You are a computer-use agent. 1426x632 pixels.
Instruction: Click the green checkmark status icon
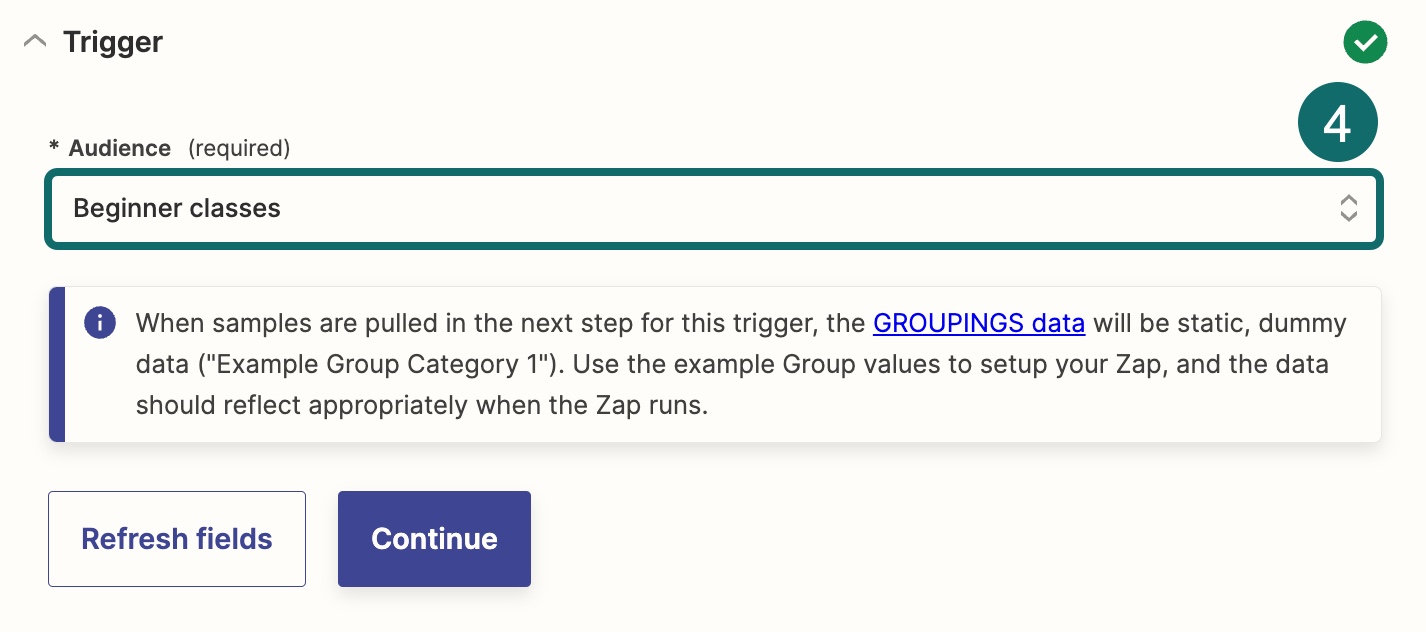point(1365,42)
